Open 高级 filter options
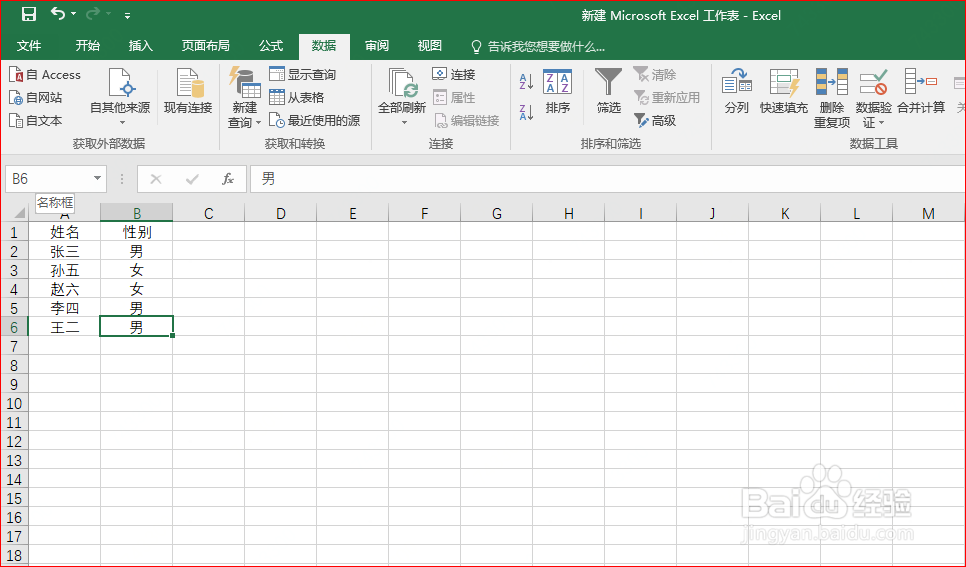The height and width of the screenshot is (567, 966). (655, 120)
